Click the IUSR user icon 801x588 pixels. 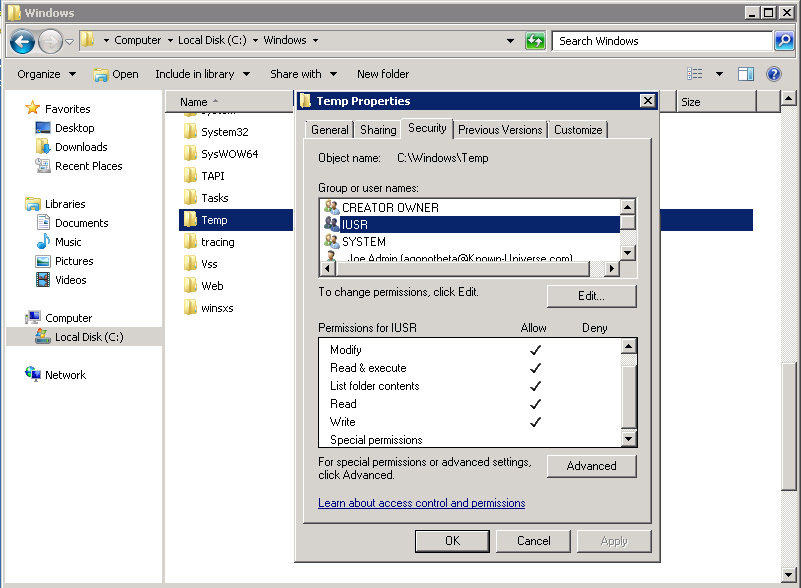(332, 224)
